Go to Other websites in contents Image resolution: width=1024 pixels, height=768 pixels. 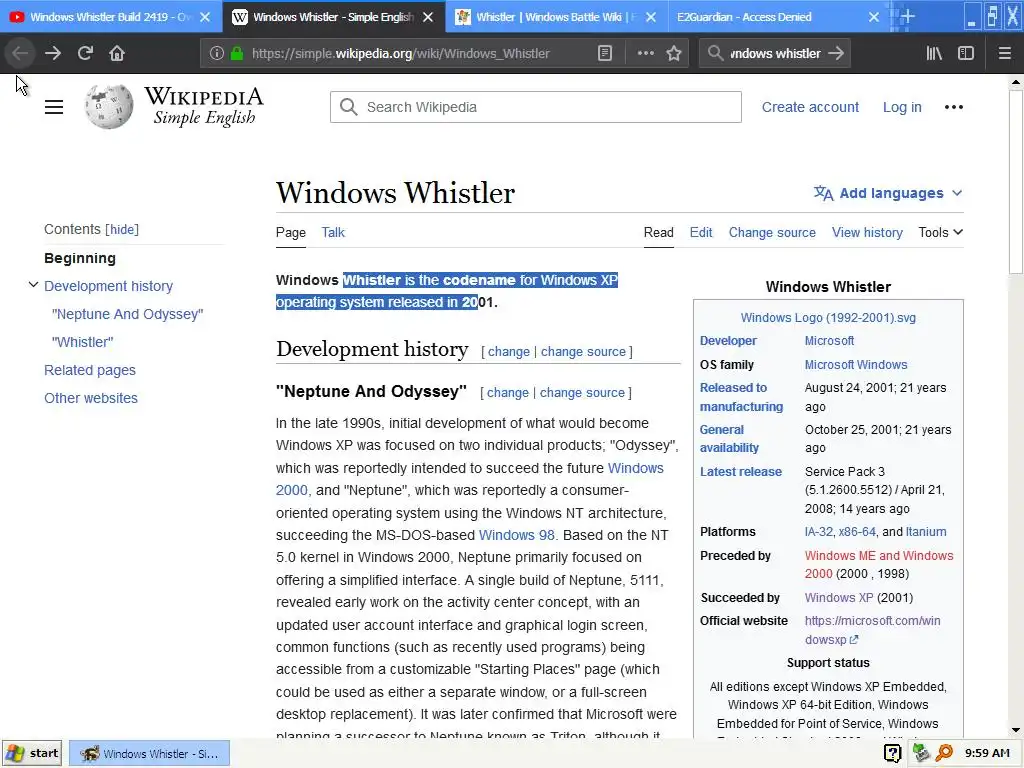pyautogui.click(x=91, y=398)
